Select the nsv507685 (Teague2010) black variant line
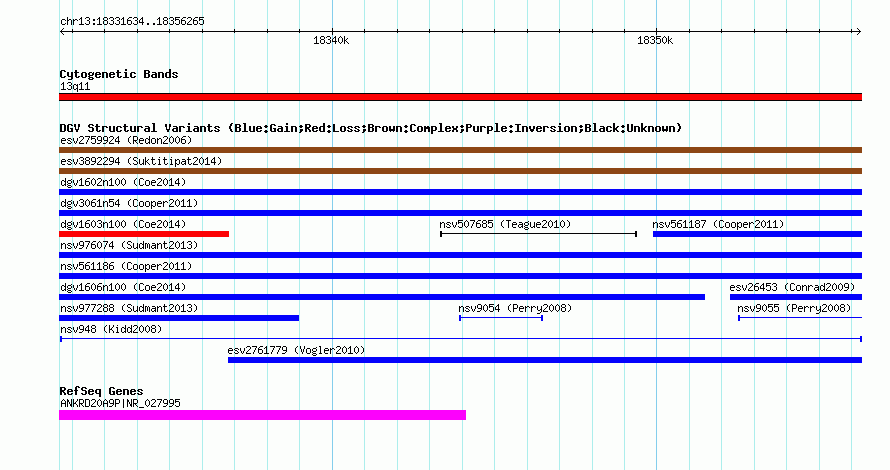 (539, 234)
